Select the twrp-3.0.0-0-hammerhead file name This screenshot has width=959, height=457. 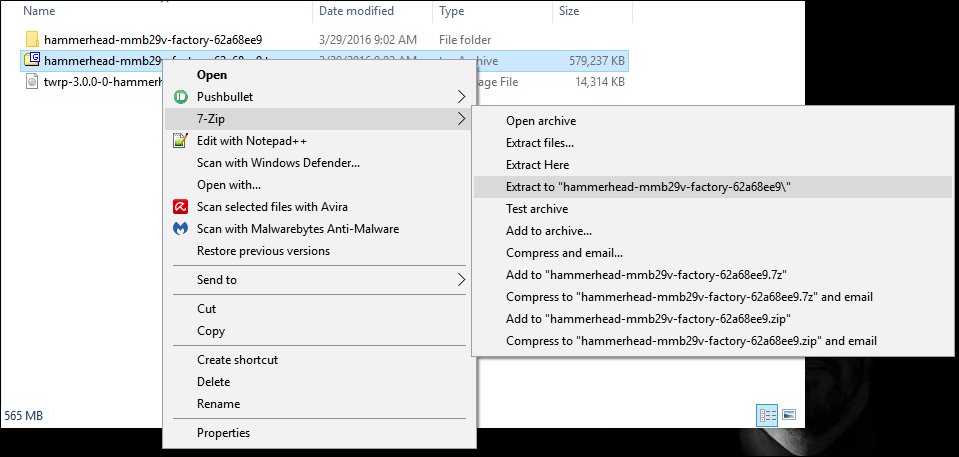pyautogui.click(x=102, y=81)
